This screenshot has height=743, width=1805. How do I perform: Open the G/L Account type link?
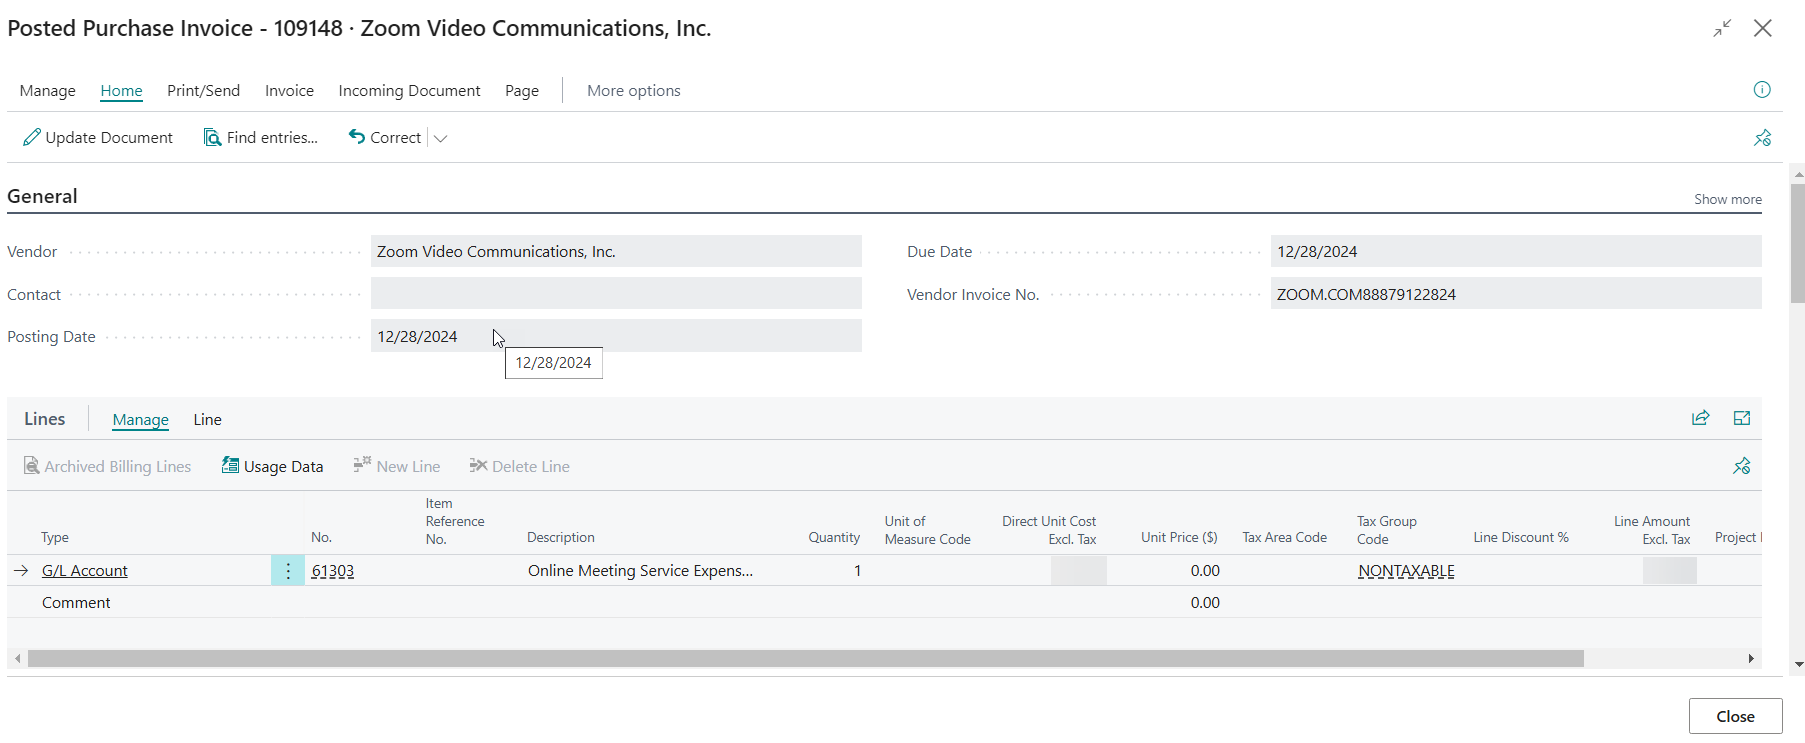click(85, 570)
